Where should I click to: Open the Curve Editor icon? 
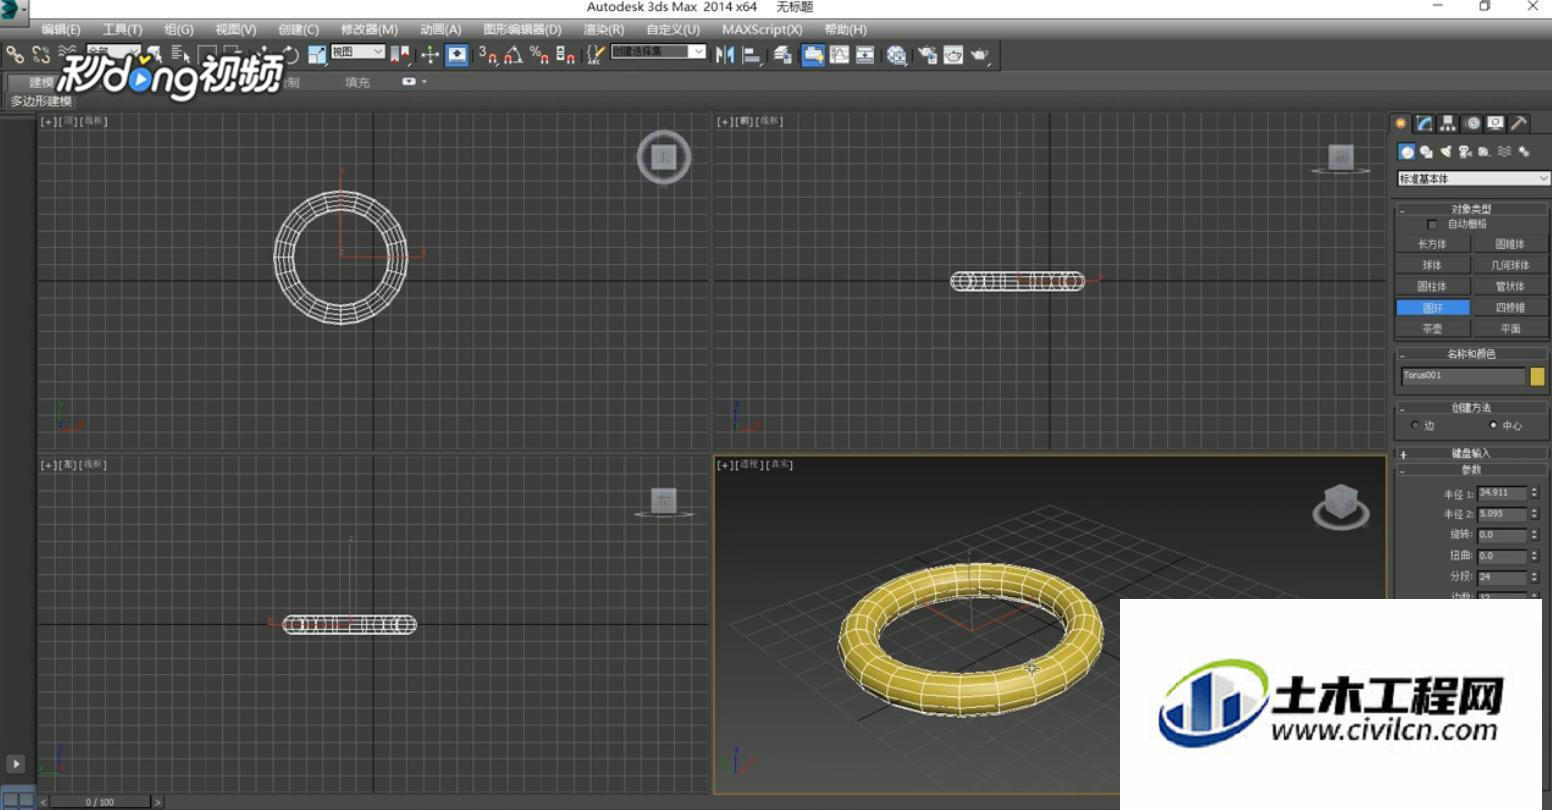coord(839,55)
